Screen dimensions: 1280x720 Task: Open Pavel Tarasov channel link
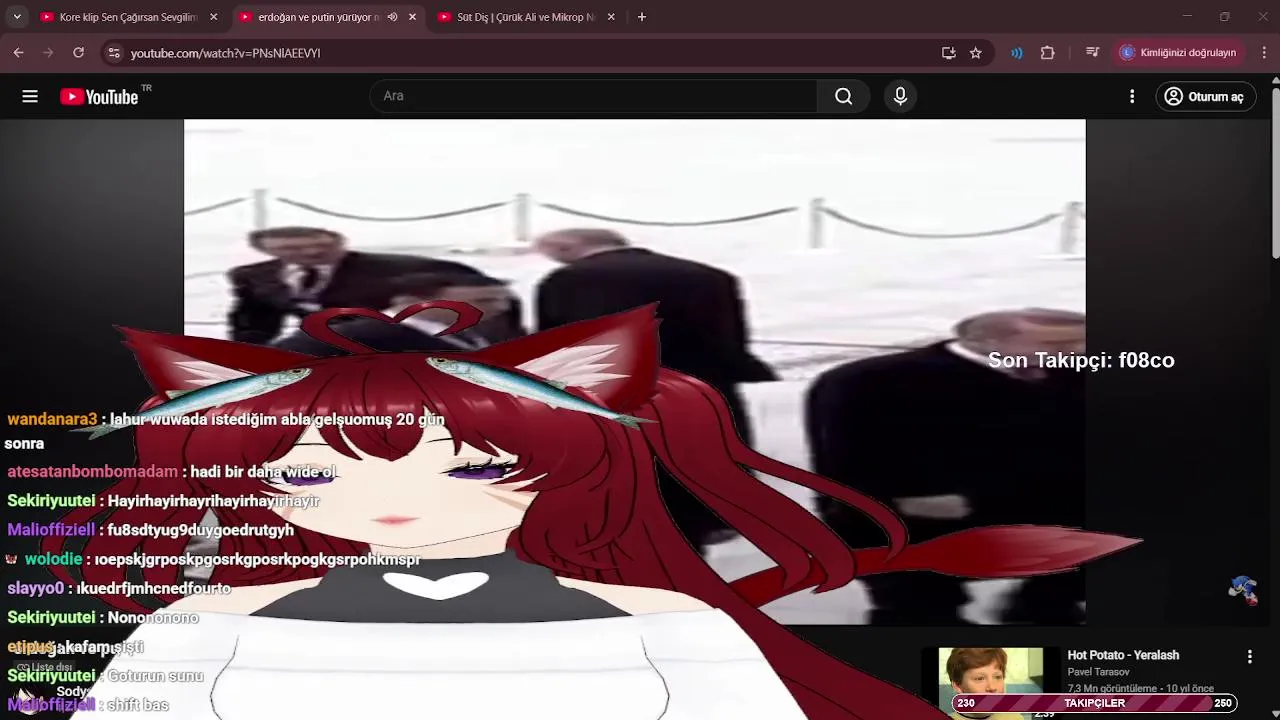1098,672
